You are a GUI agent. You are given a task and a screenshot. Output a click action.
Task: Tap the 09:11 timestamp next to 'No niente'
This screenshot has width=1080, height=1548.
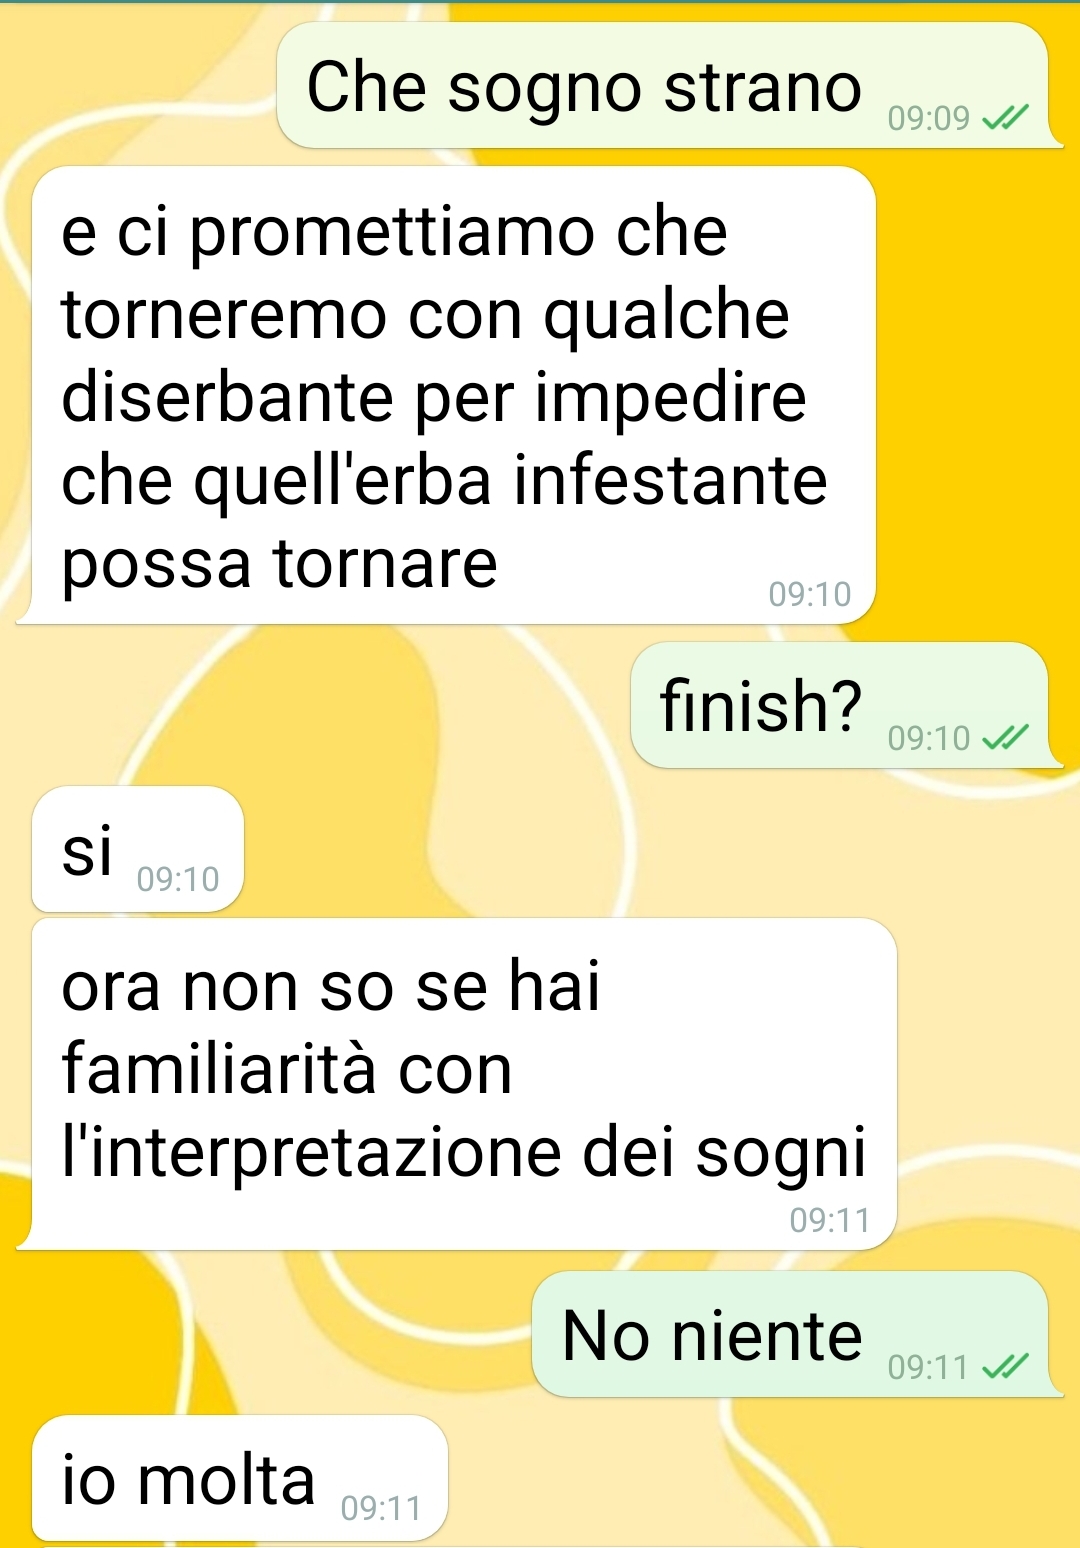(928, 1367)
